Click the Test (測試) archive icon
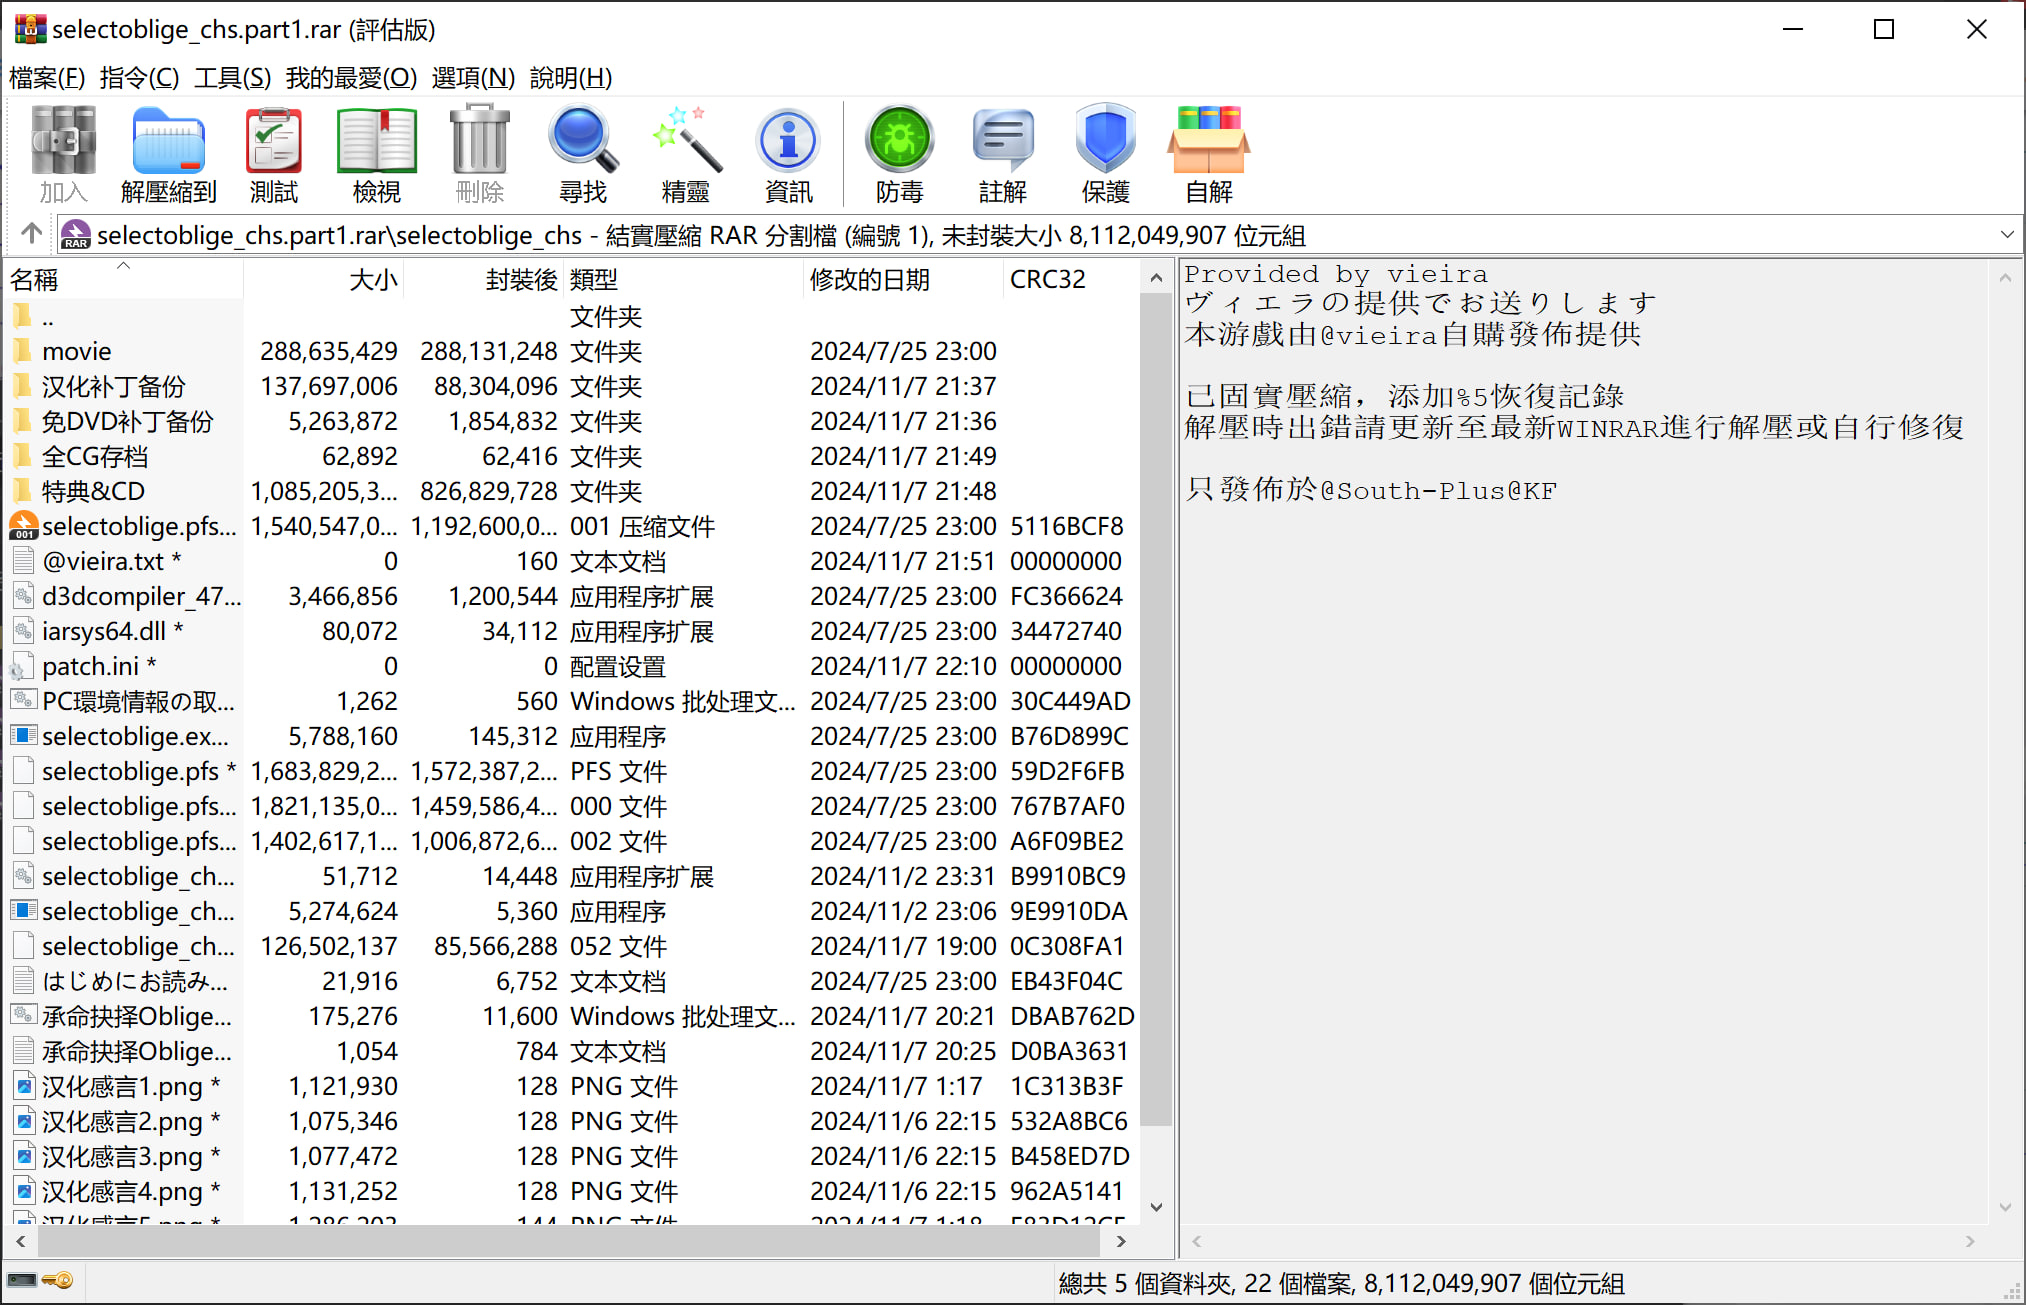This screenshot has height=1305, width=2026. (x=273, y=154)
